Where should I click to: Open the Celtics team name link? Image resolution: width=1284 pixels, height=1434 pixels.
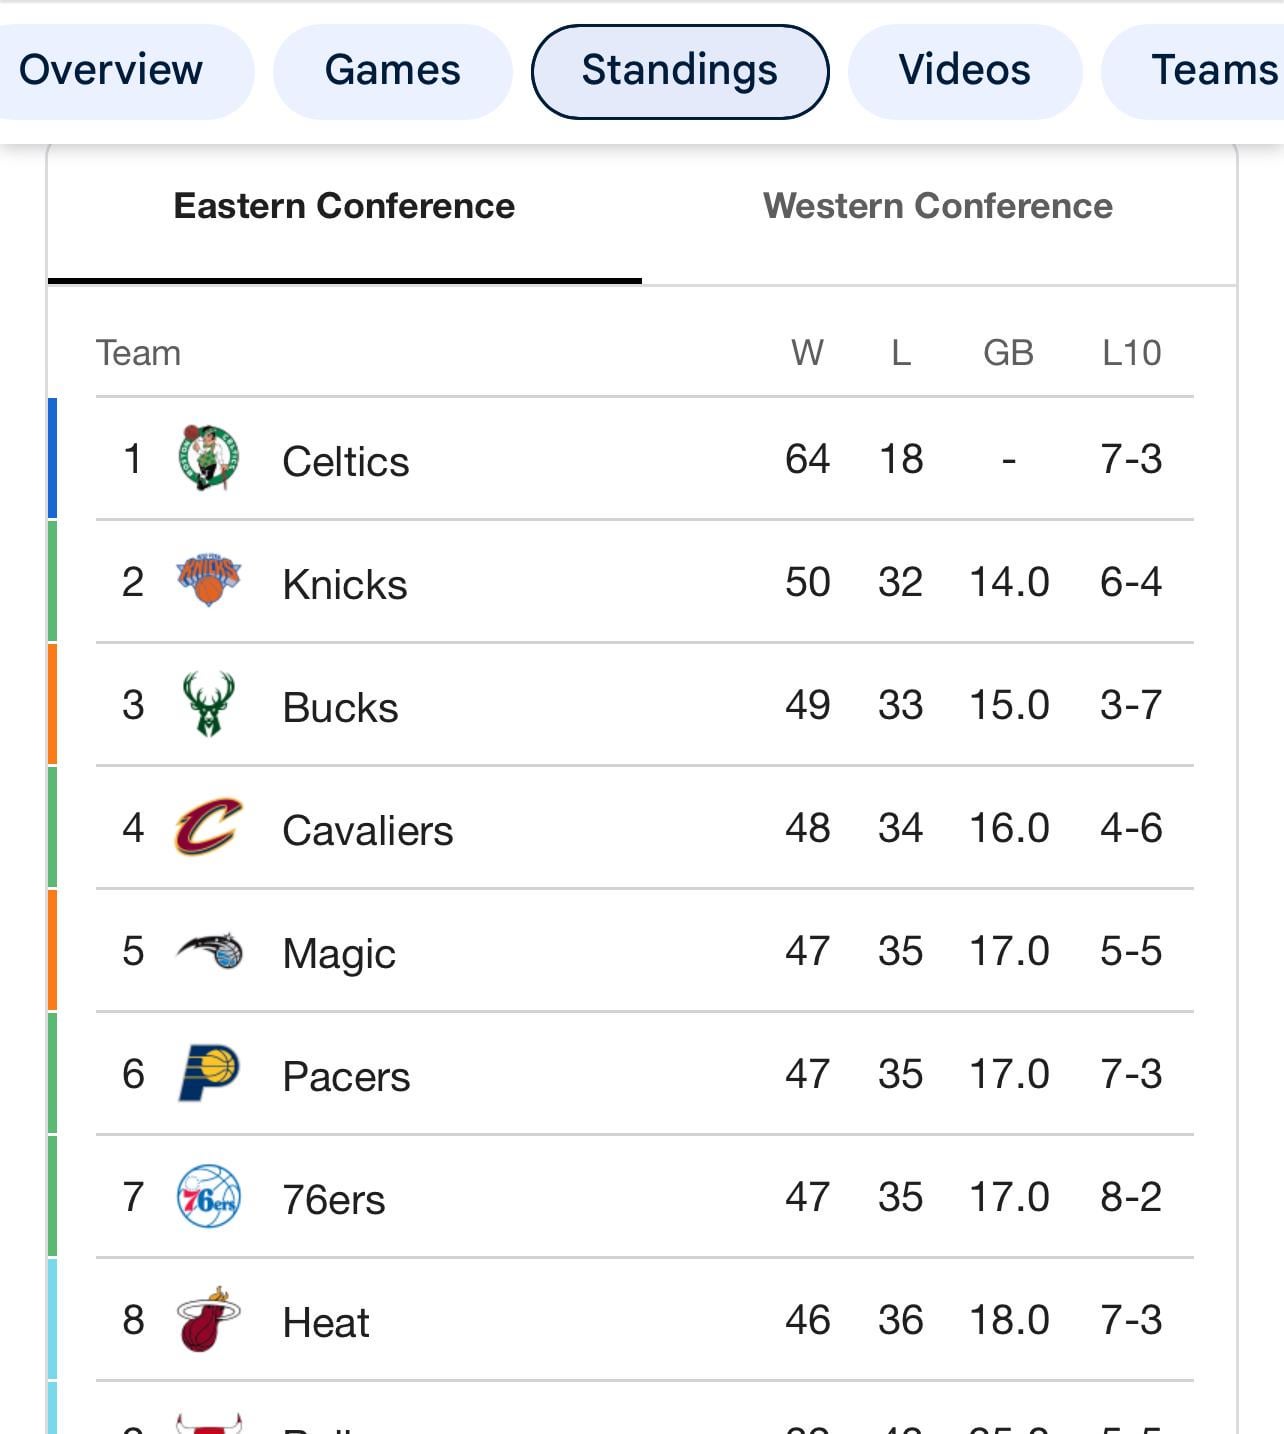click(345, 461)
